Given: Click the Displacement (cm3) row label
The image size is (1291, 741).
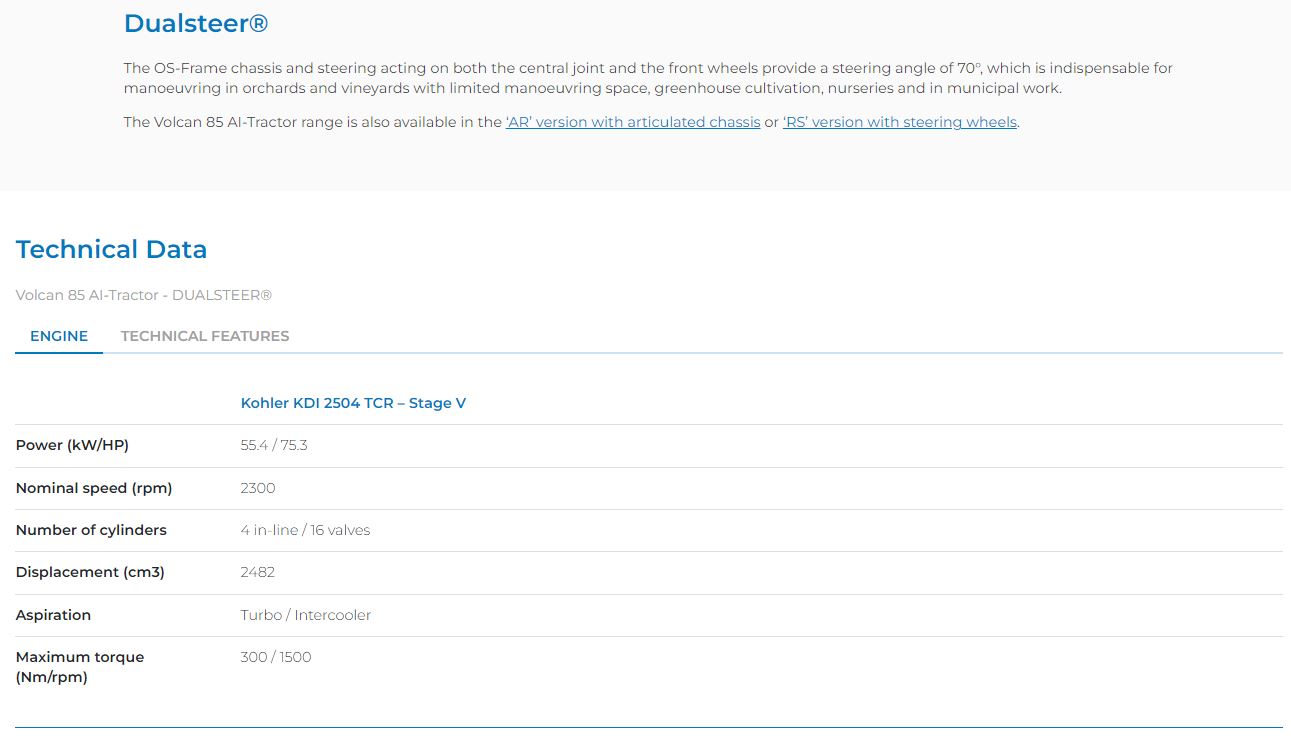Looking at the screenshot, I should point(90,572).
